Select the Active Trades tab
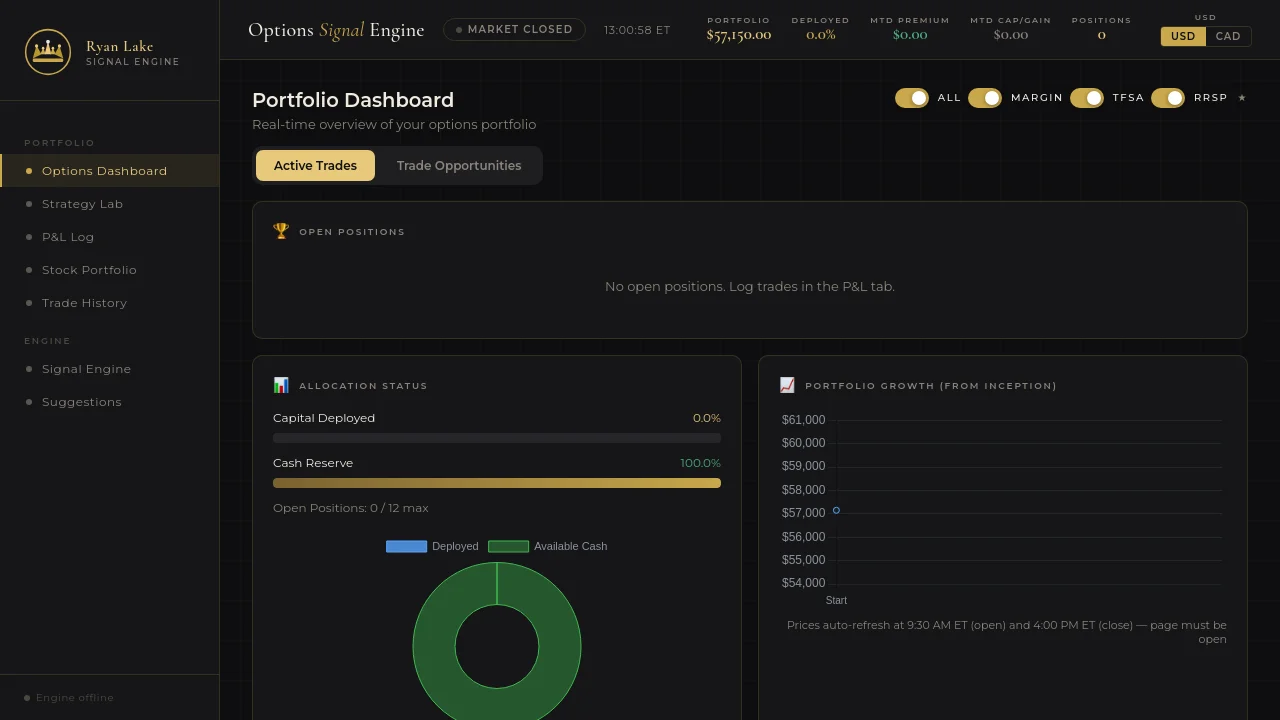Screen dimensions: 1280x720 pos(315,166)
